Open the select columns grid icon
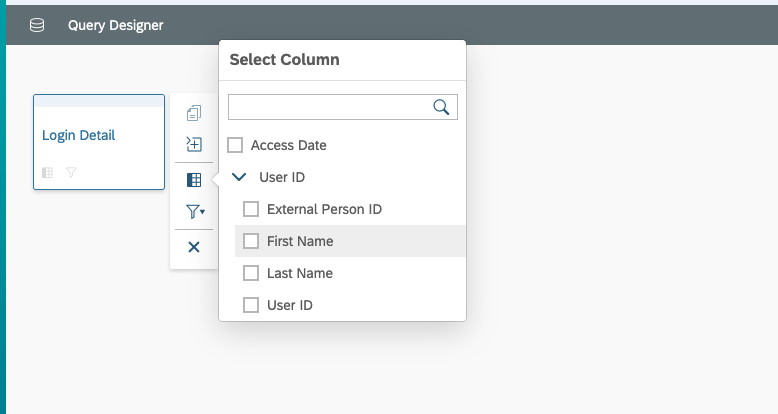 (x=194, y=180)
